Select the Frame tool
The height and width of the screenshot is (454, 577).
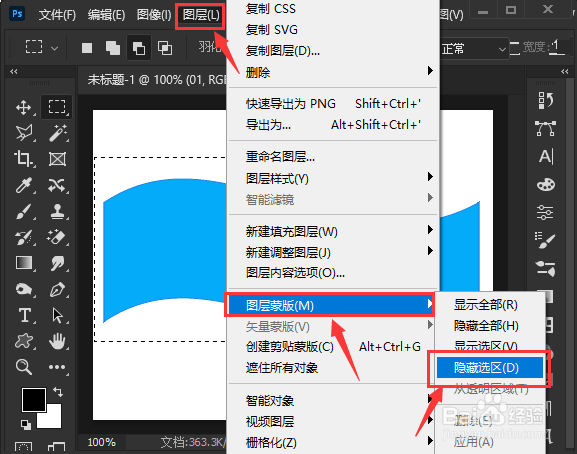[x=58, y=159]
